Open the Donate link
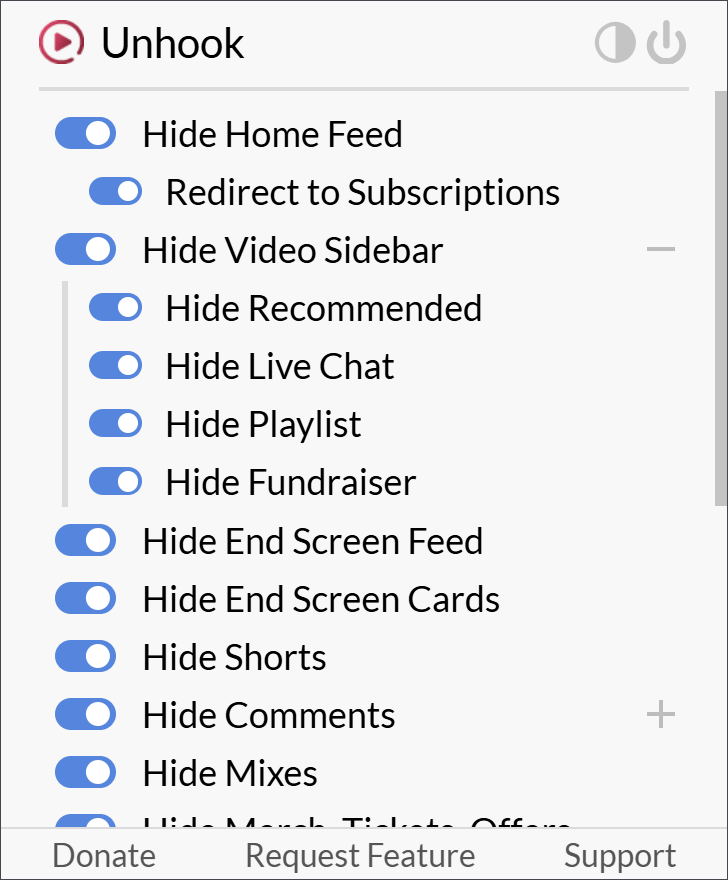This screenshot has width=728, height=880. 104,856
